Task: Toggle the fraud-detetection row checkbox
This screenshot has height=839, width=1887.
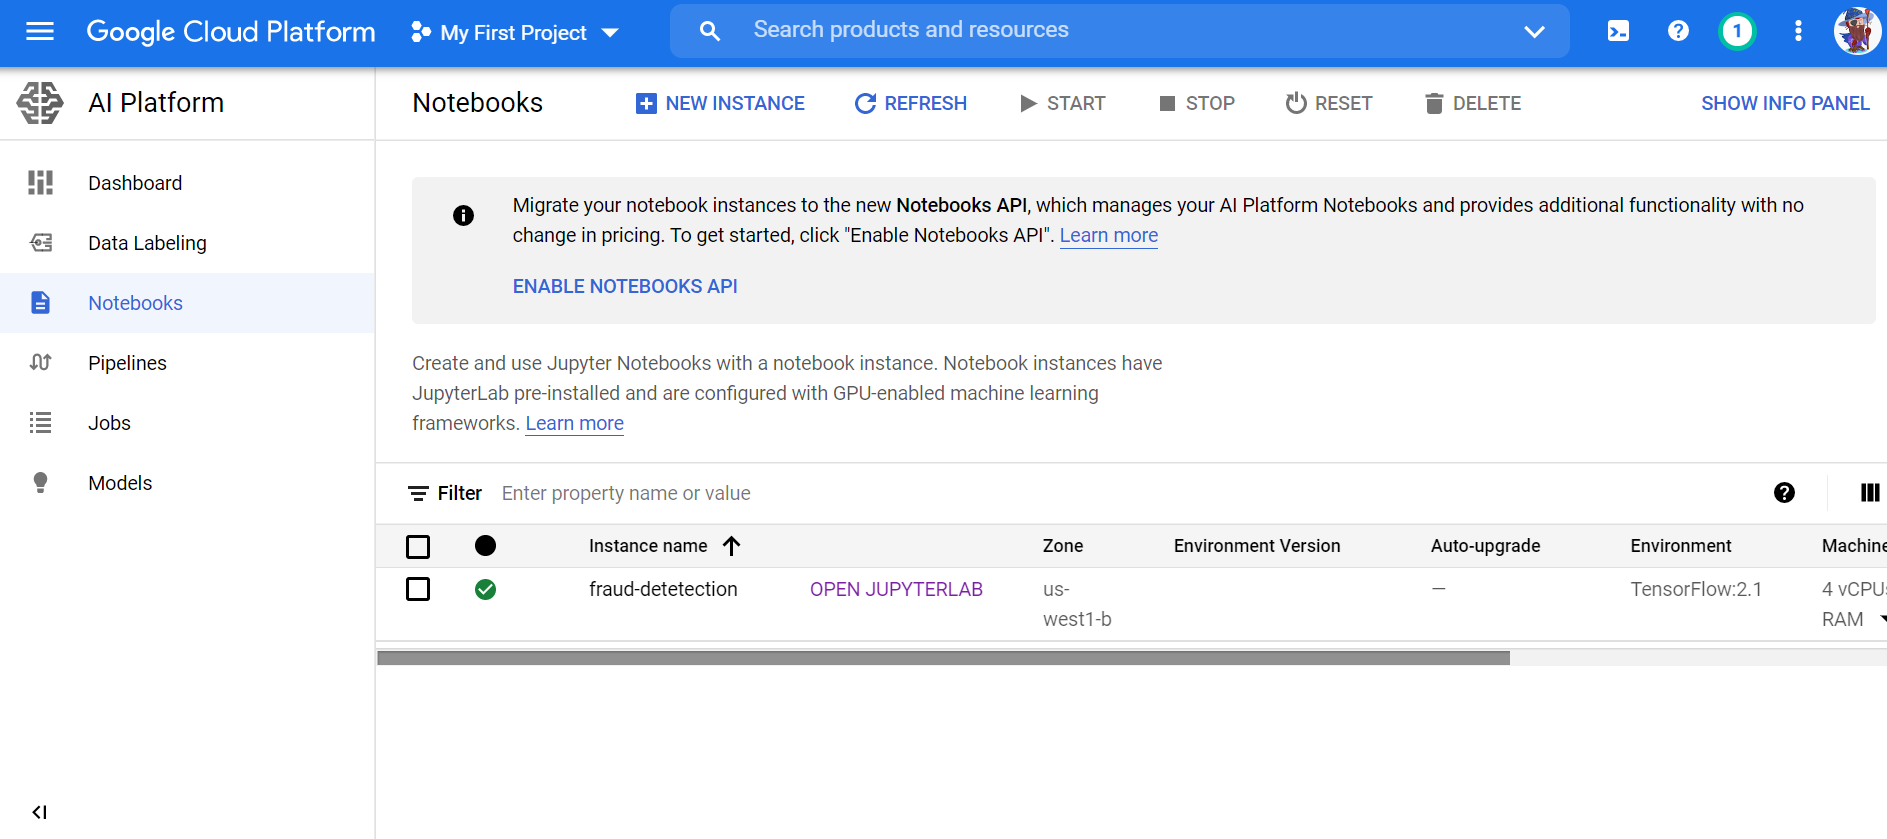Action: [x=418, y=589]
